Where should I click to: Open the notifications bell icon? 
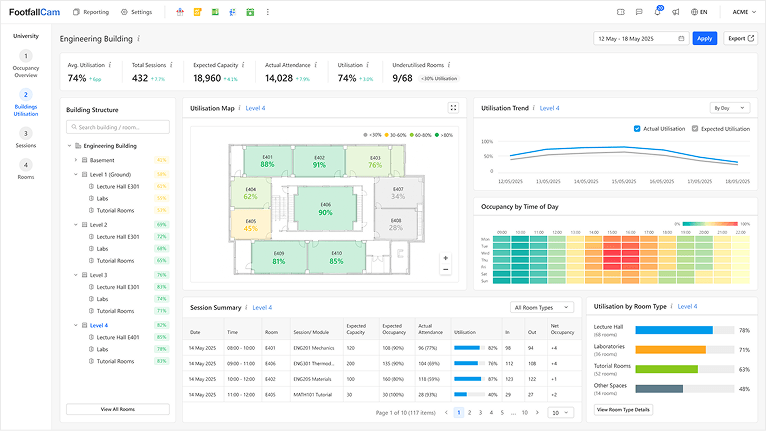coord(658,12)
